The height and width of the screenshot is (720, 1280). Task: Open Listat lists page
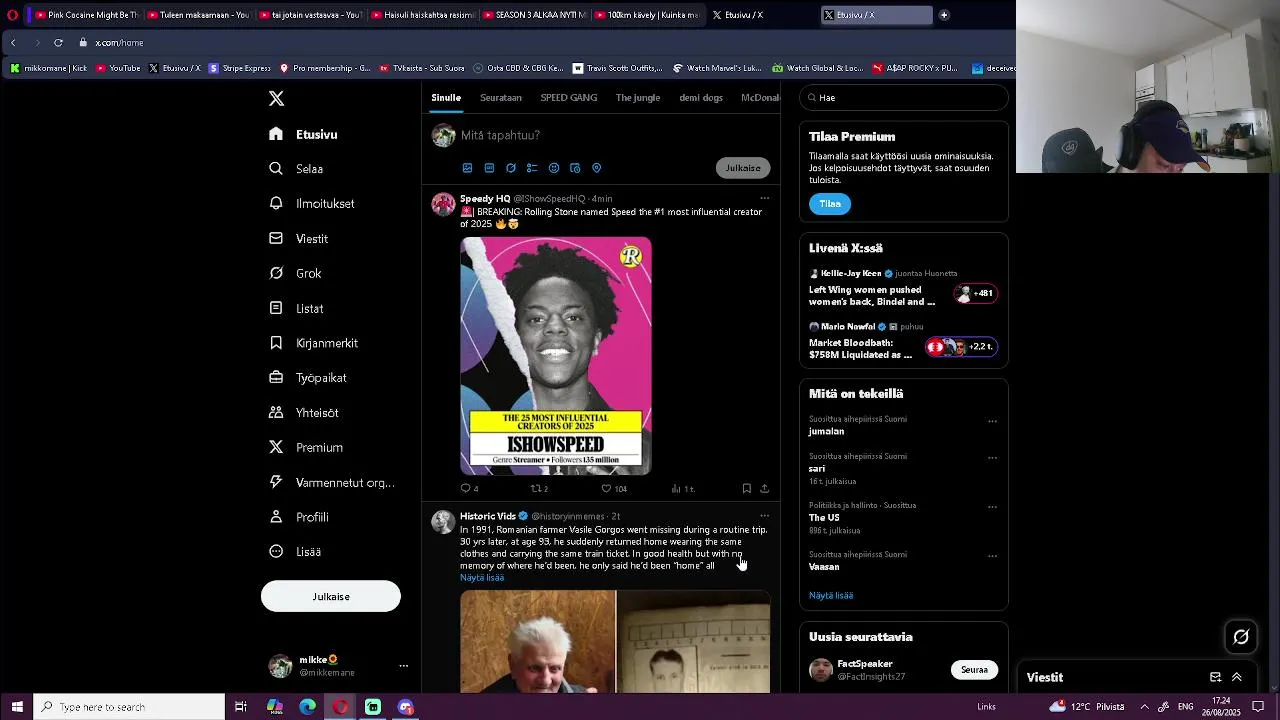point(297,308)
